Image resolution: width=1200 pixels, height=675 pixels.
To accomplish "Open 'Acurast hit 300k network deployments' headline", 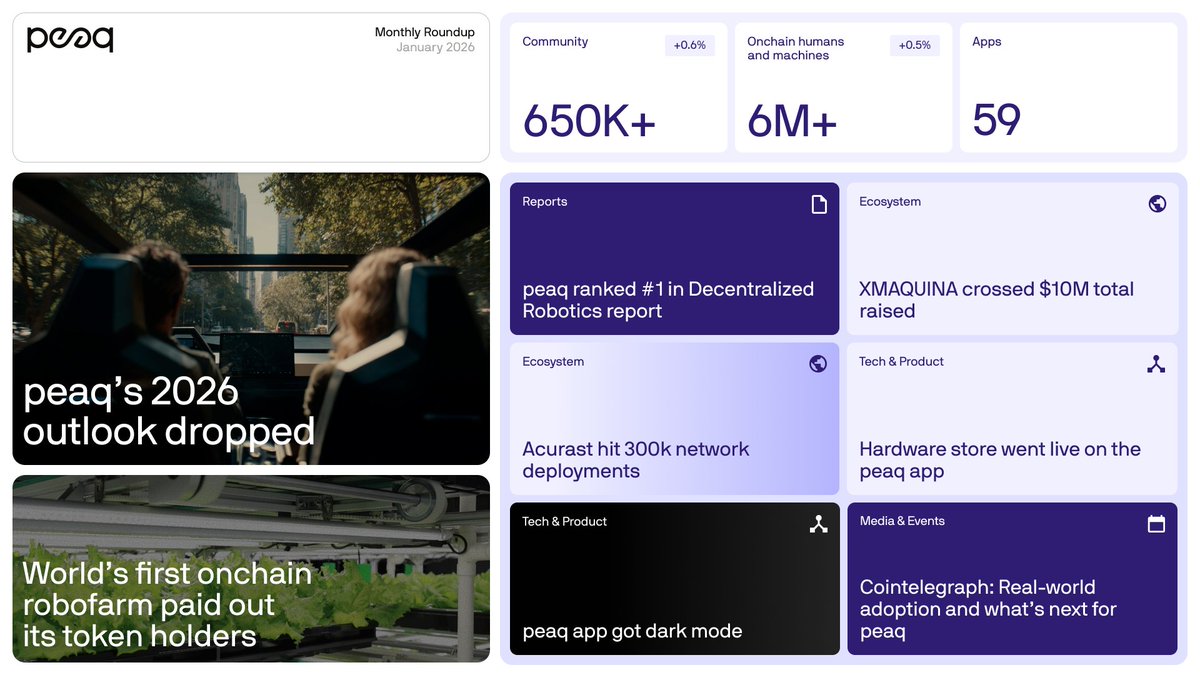I will [635, 460].
